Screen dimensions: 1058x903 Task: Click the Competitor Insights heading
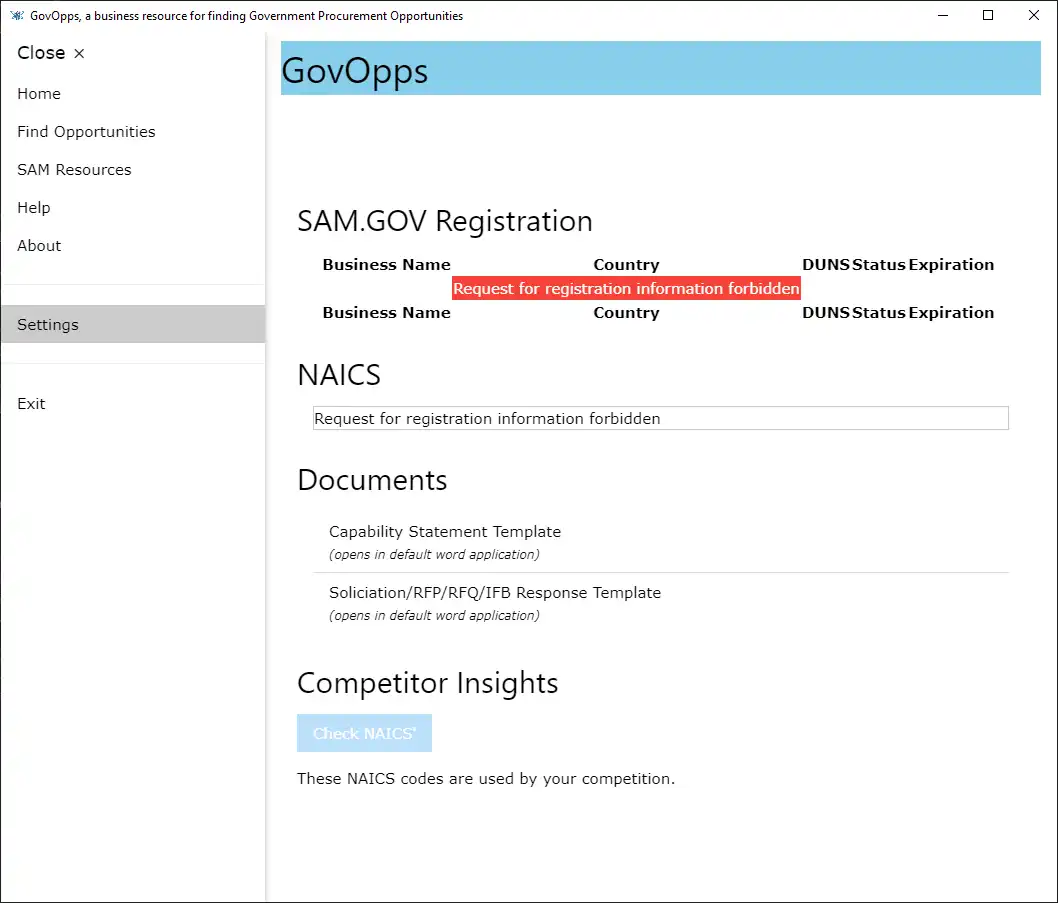click(428, 682)
